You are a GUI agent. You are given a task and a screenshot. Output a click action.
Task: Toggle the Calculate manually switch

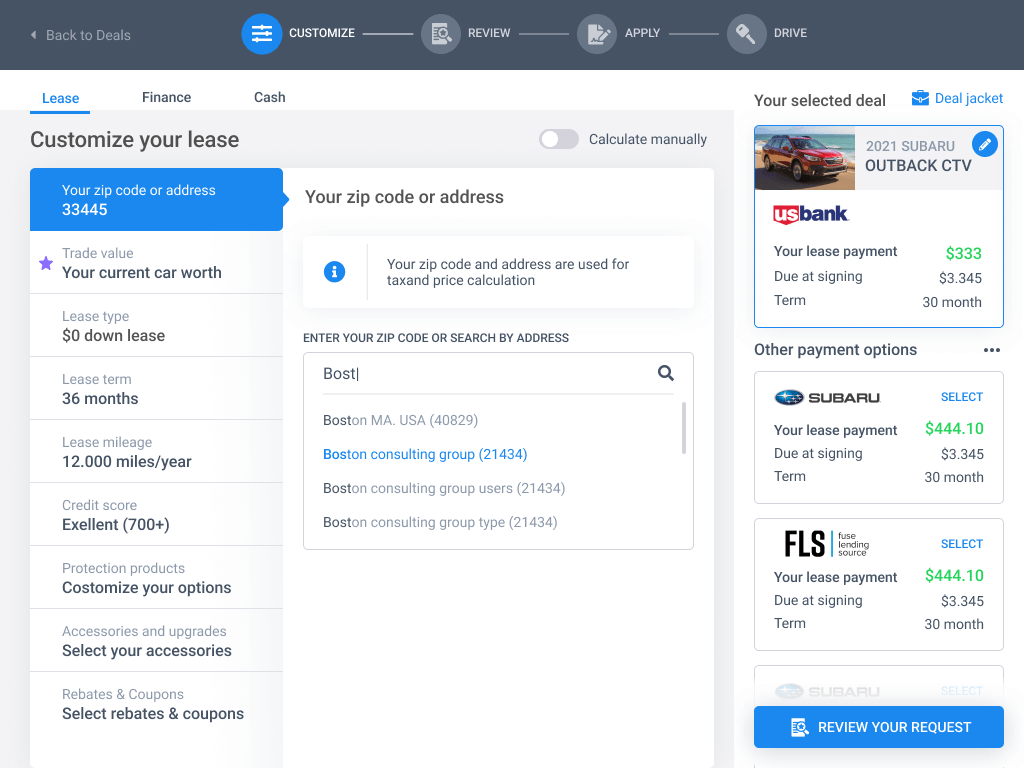point(559,139)
